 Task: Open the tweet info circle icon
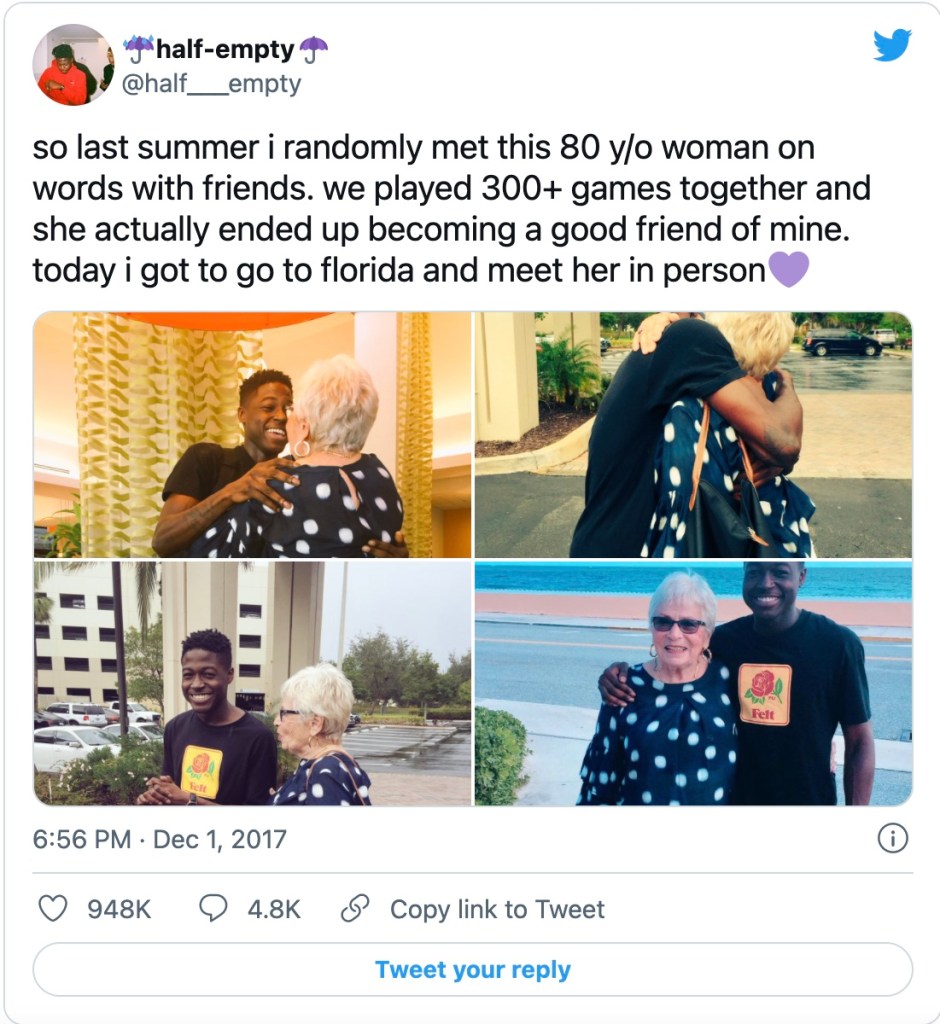892,838
